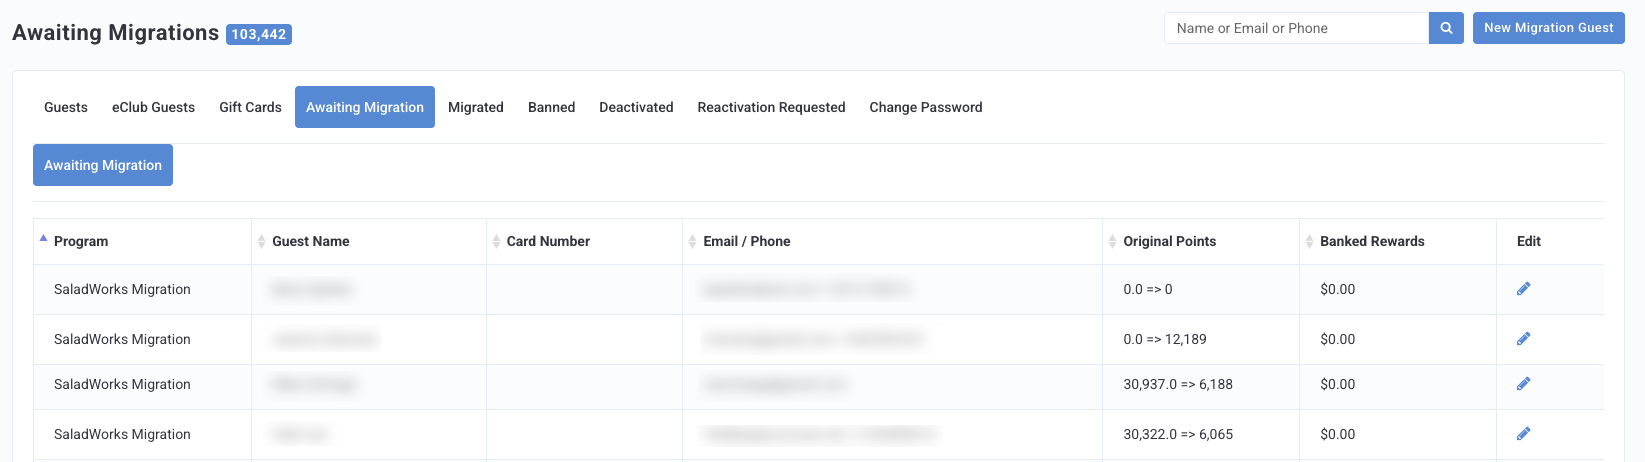Sort table by Program column
Screen dimensions: 1645x462
pos(81,241)
